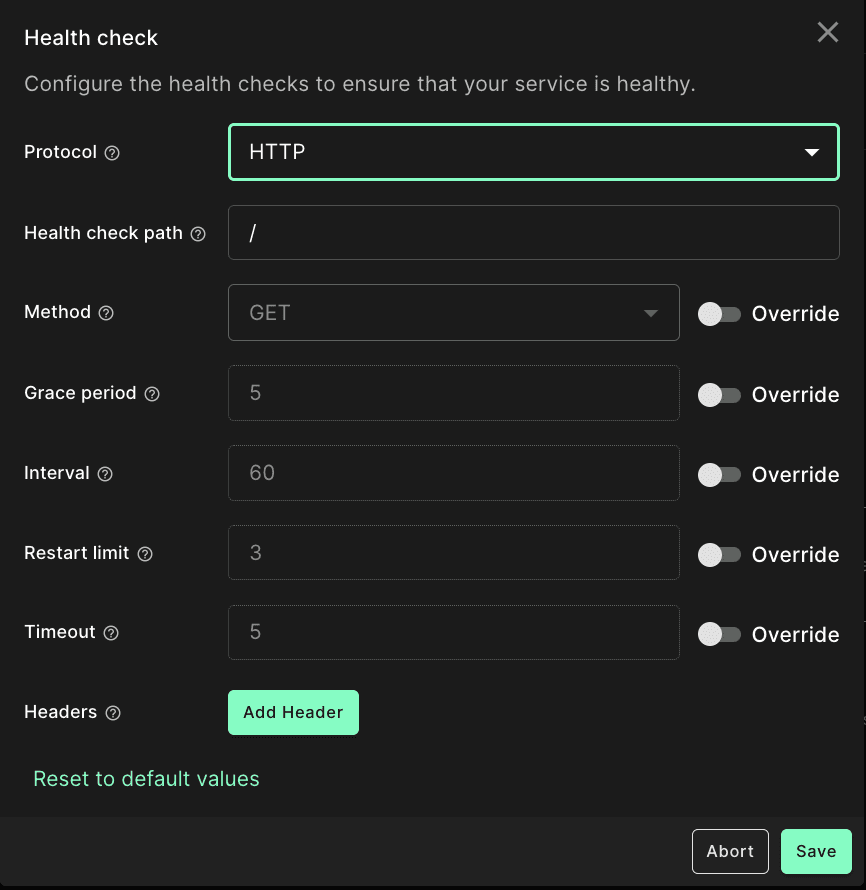The width and height of the screenshot is (866, 890).
Task: Turn on the Interval override switch
Action: 719,474
